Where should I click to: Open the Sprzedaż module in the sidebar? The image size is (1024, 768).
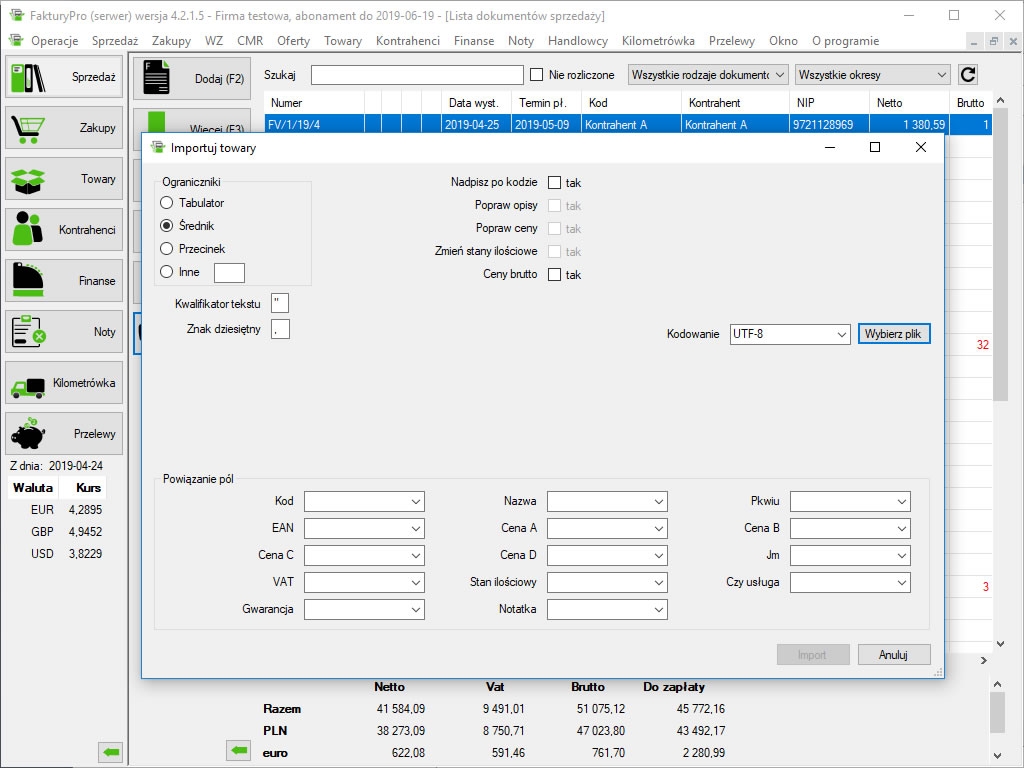click(64, 77)
